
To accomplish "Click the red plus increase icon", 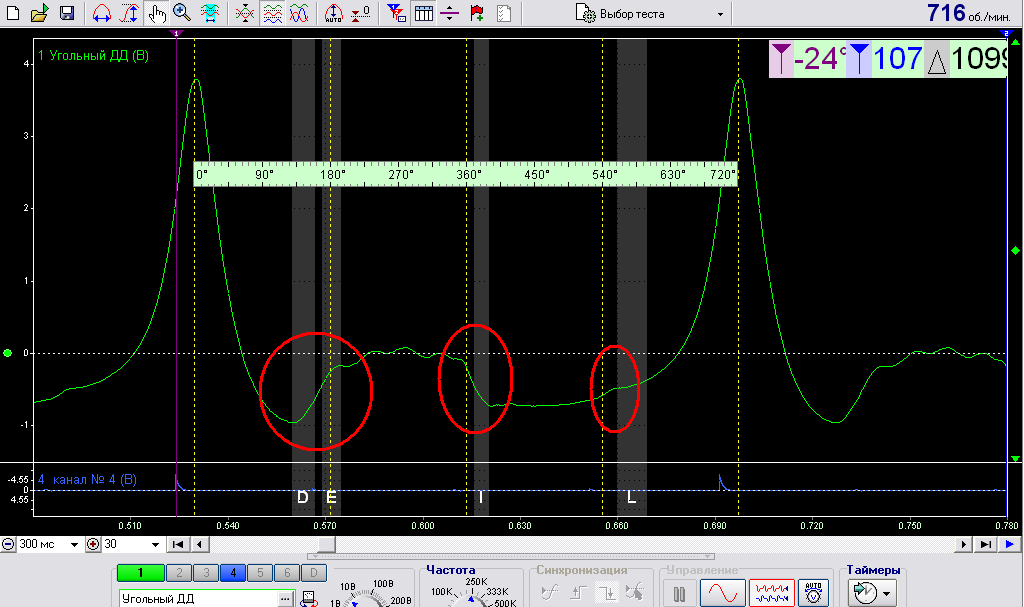I will pyautogui.click(x=93, y=544).
